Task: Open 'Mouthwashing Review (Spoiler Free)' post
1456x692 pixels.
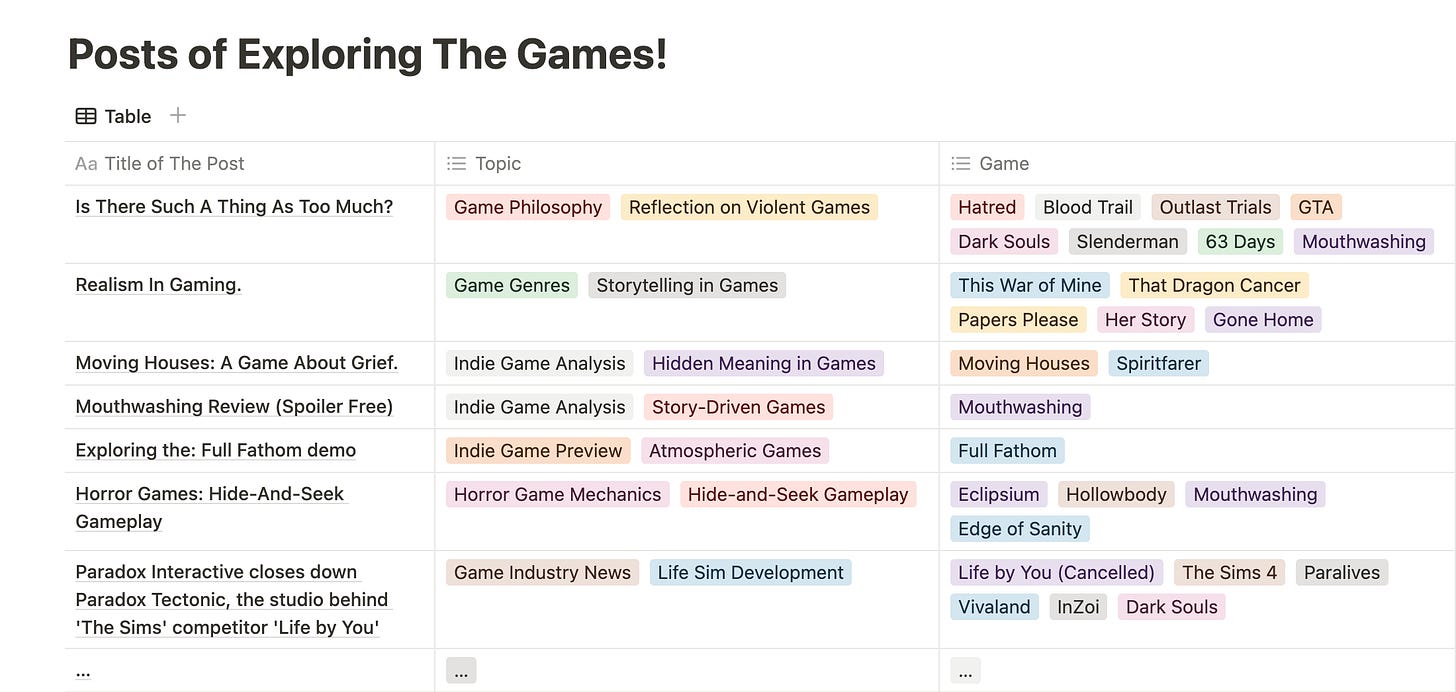Action: [x=234, y=406]
